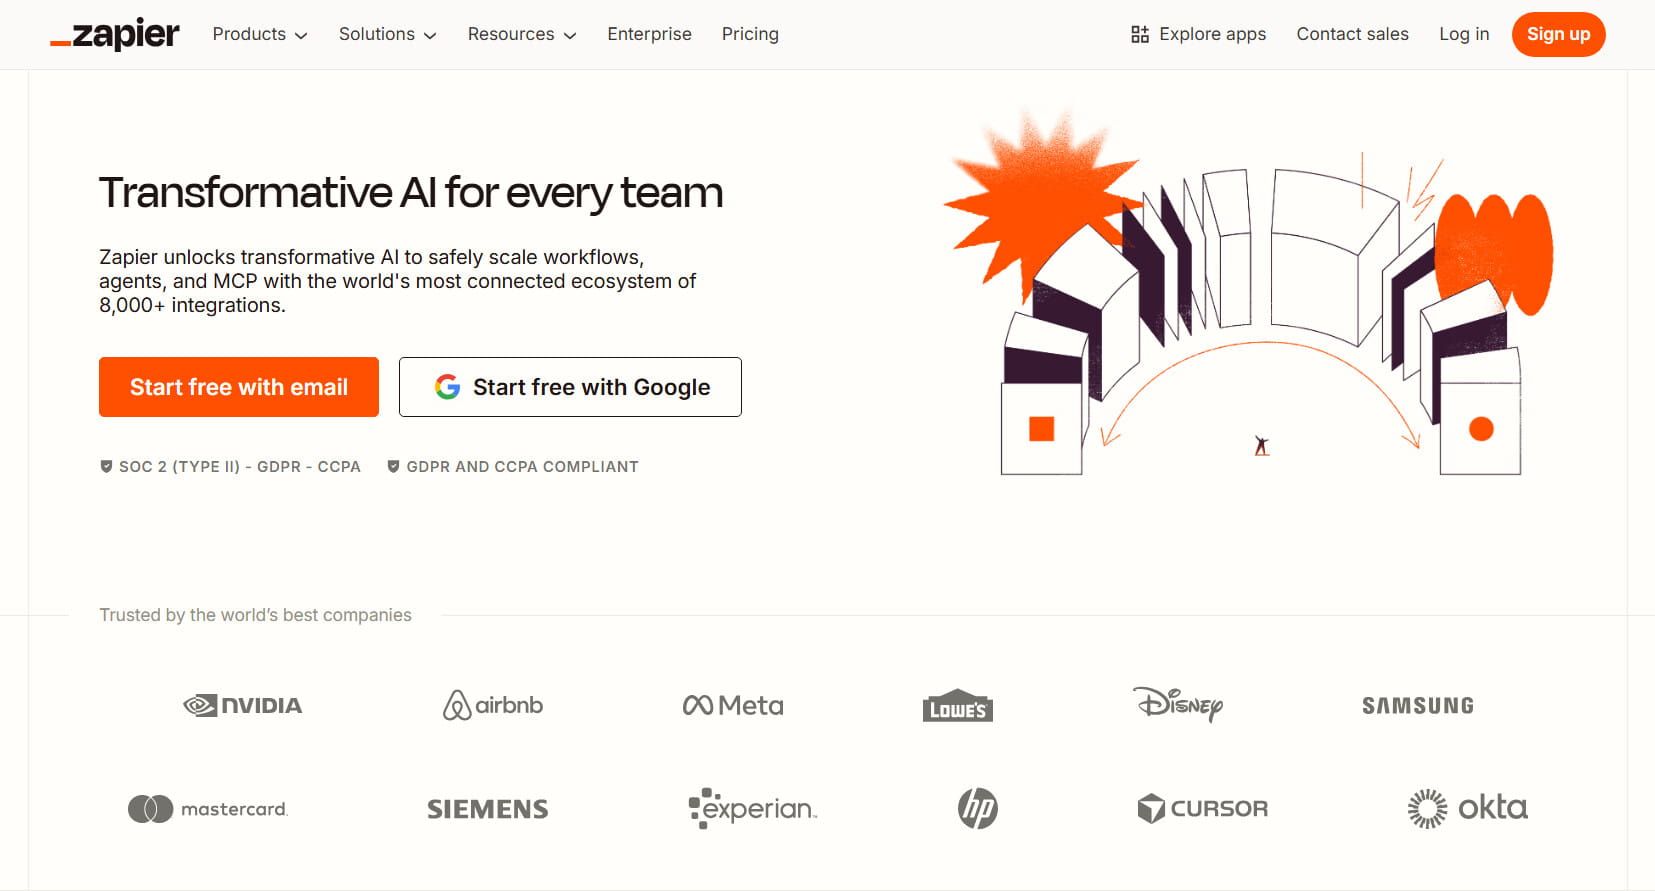Click the 8,000+ integrations description paragraph
Viewport: 1655px width, 891px height.
397,281
